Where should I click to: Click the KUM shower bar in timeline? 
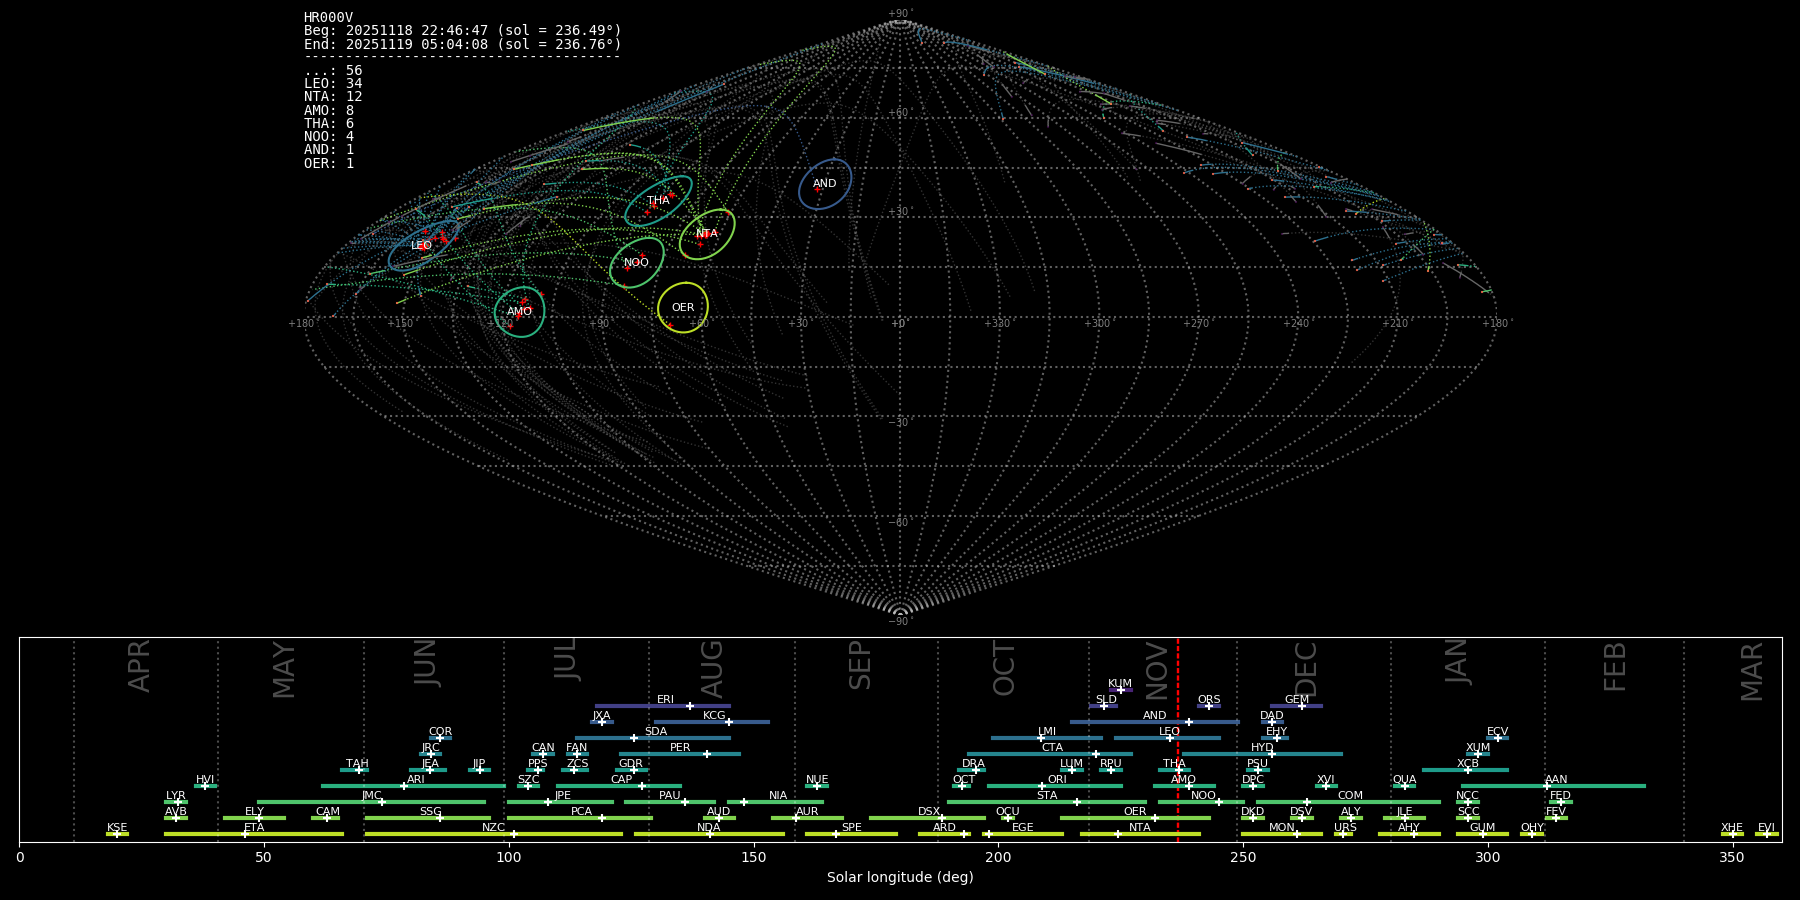click(1120, 690)
